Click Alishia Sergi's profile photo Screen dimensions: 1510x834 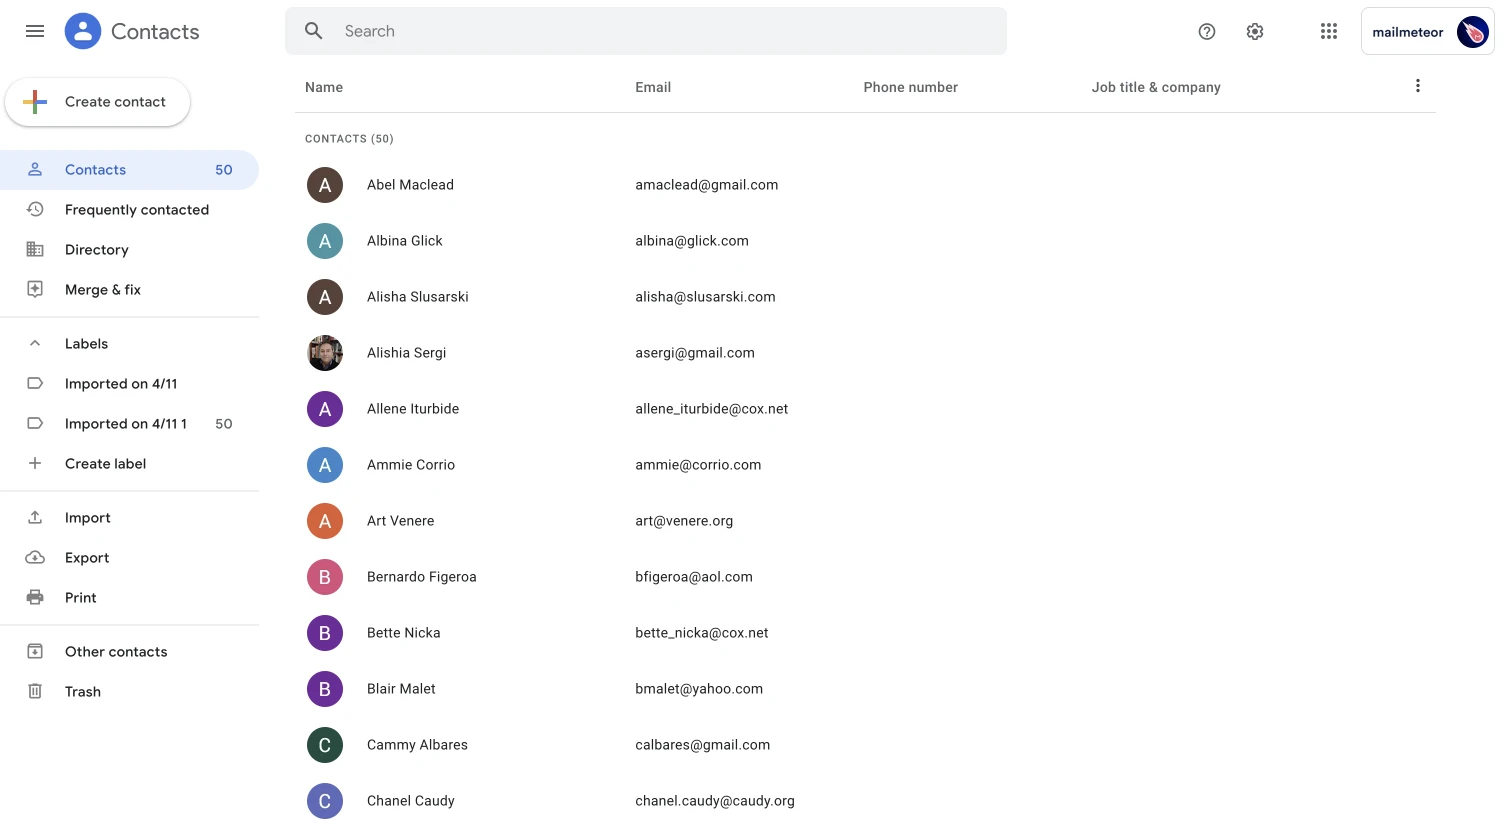[325, 353]
